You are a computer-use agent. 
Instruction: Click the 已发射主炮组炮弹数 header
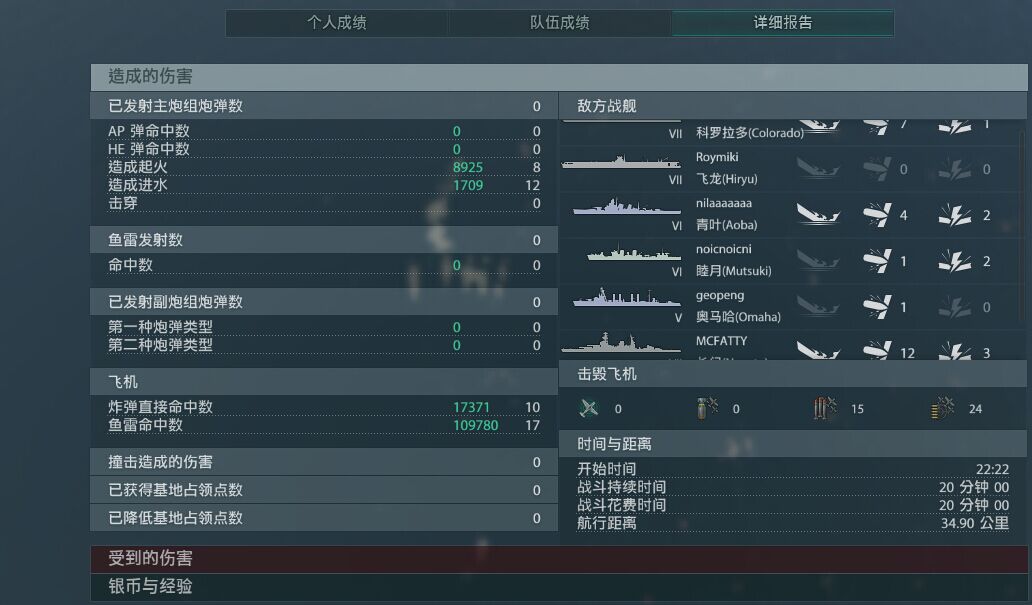(x=324, y=106)
